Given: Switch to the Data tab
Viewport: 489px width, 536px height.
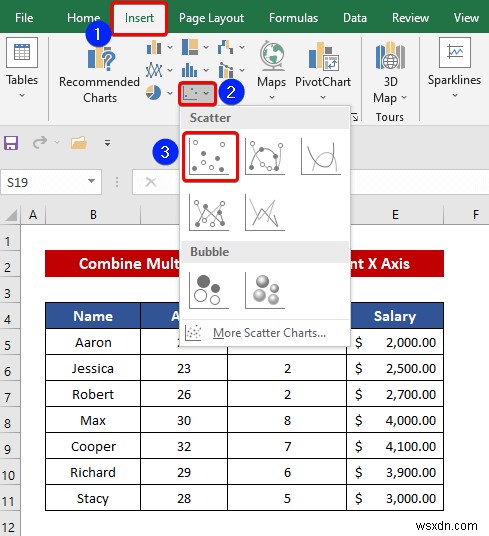Looking at the screenshot, I should (355, 18).
